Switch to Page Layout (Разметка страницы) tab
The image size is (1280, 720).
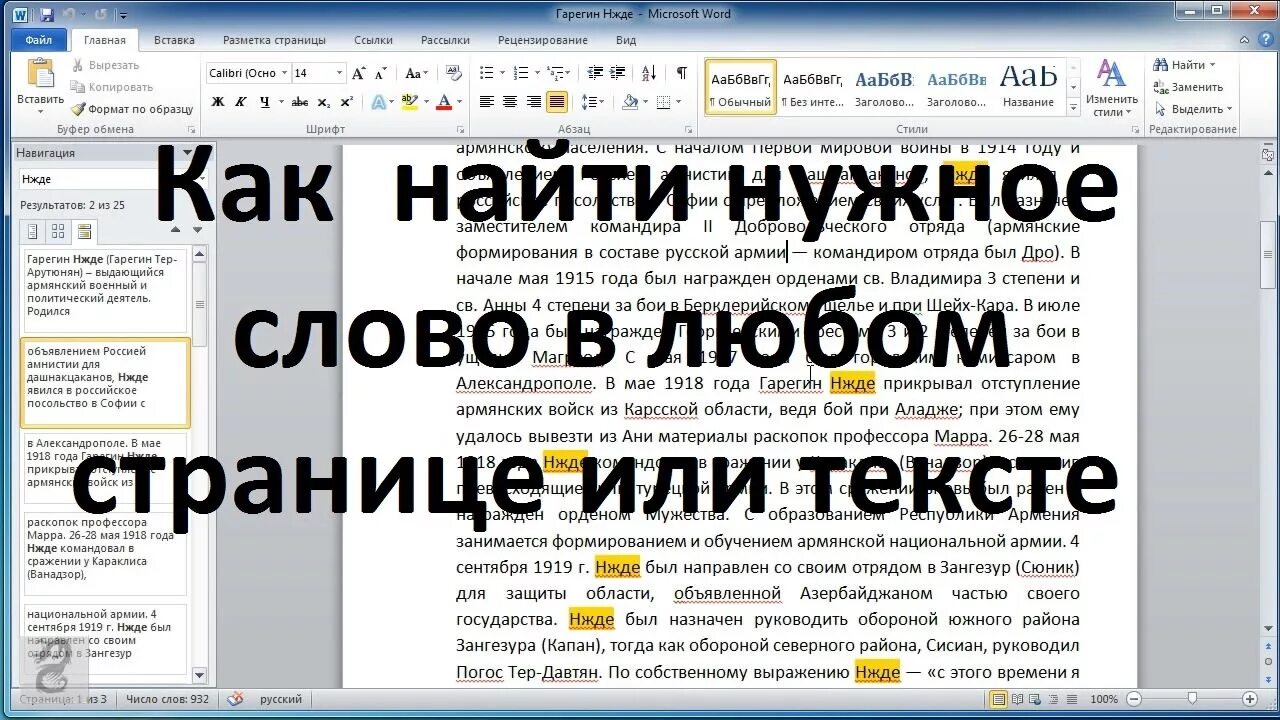pos(274,40)
